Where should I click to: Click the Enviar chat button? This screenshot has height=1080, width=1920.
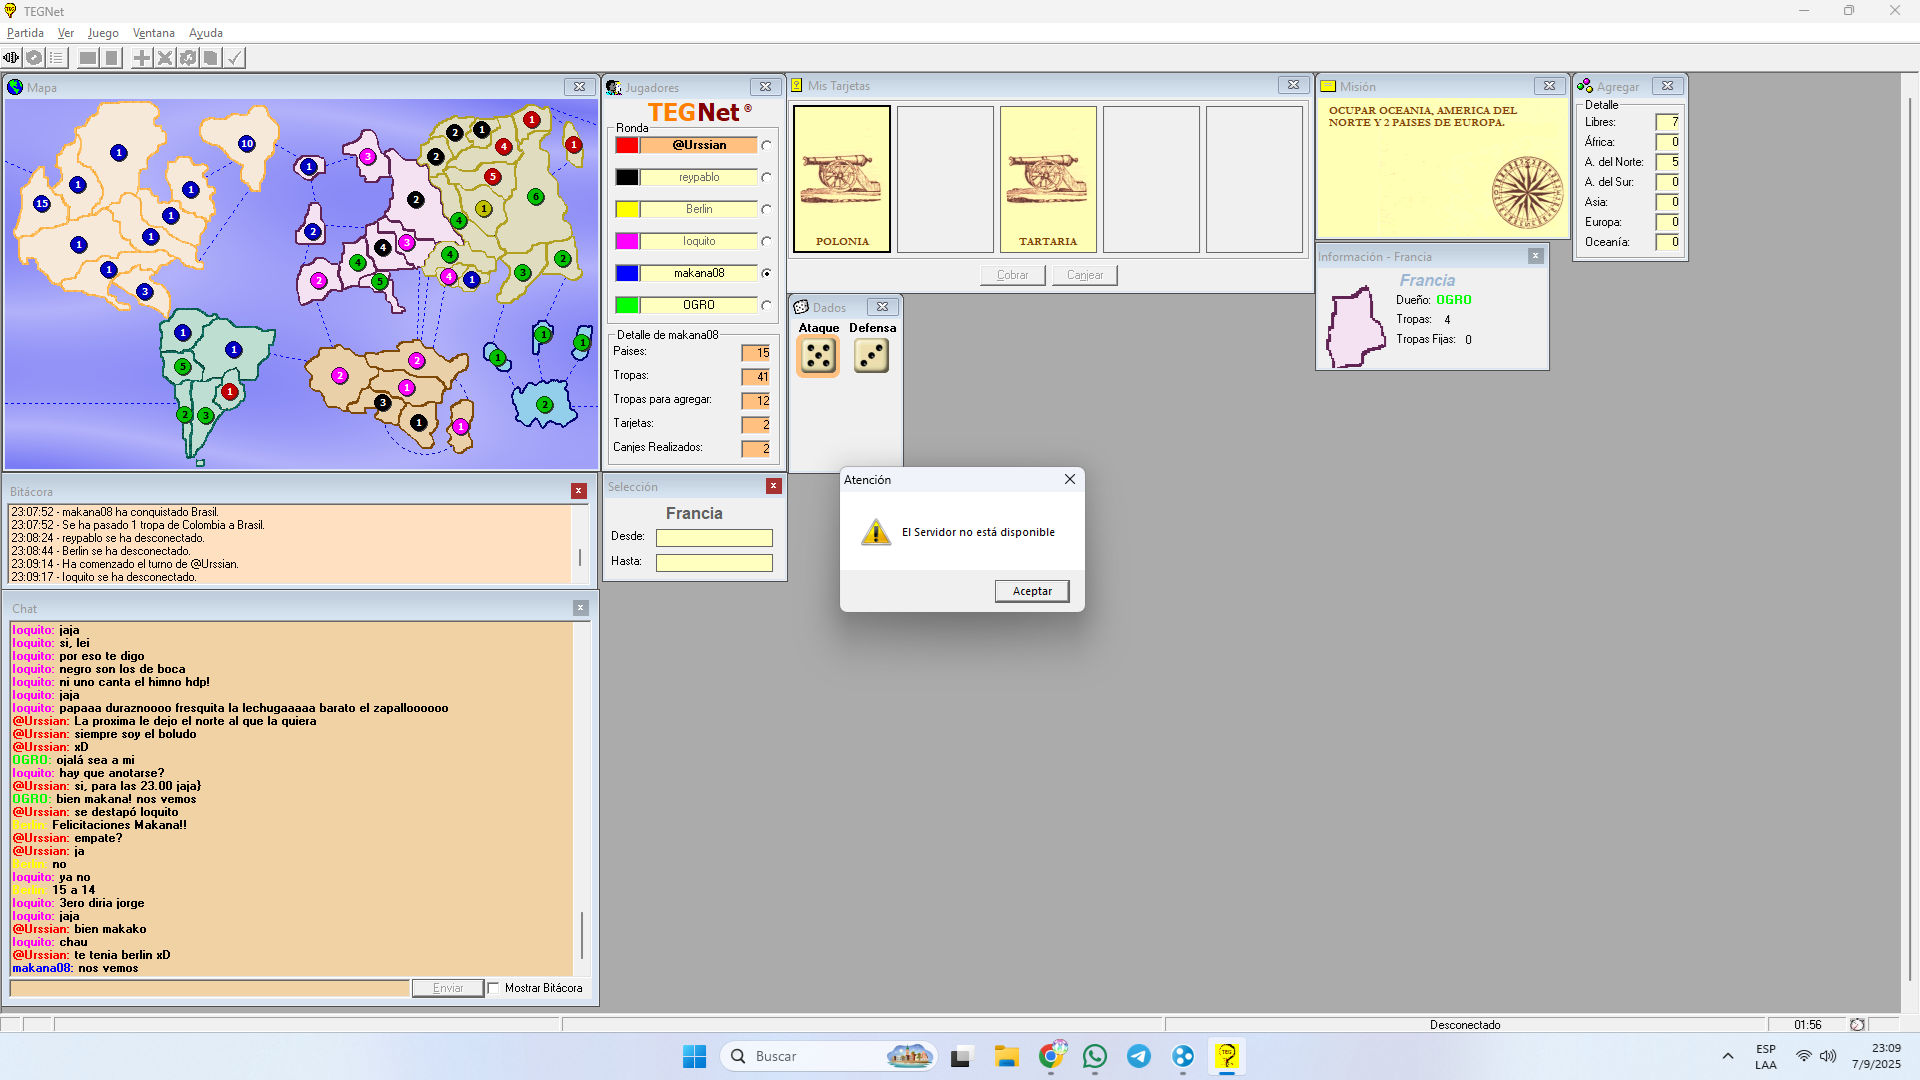tap(448, 988)
